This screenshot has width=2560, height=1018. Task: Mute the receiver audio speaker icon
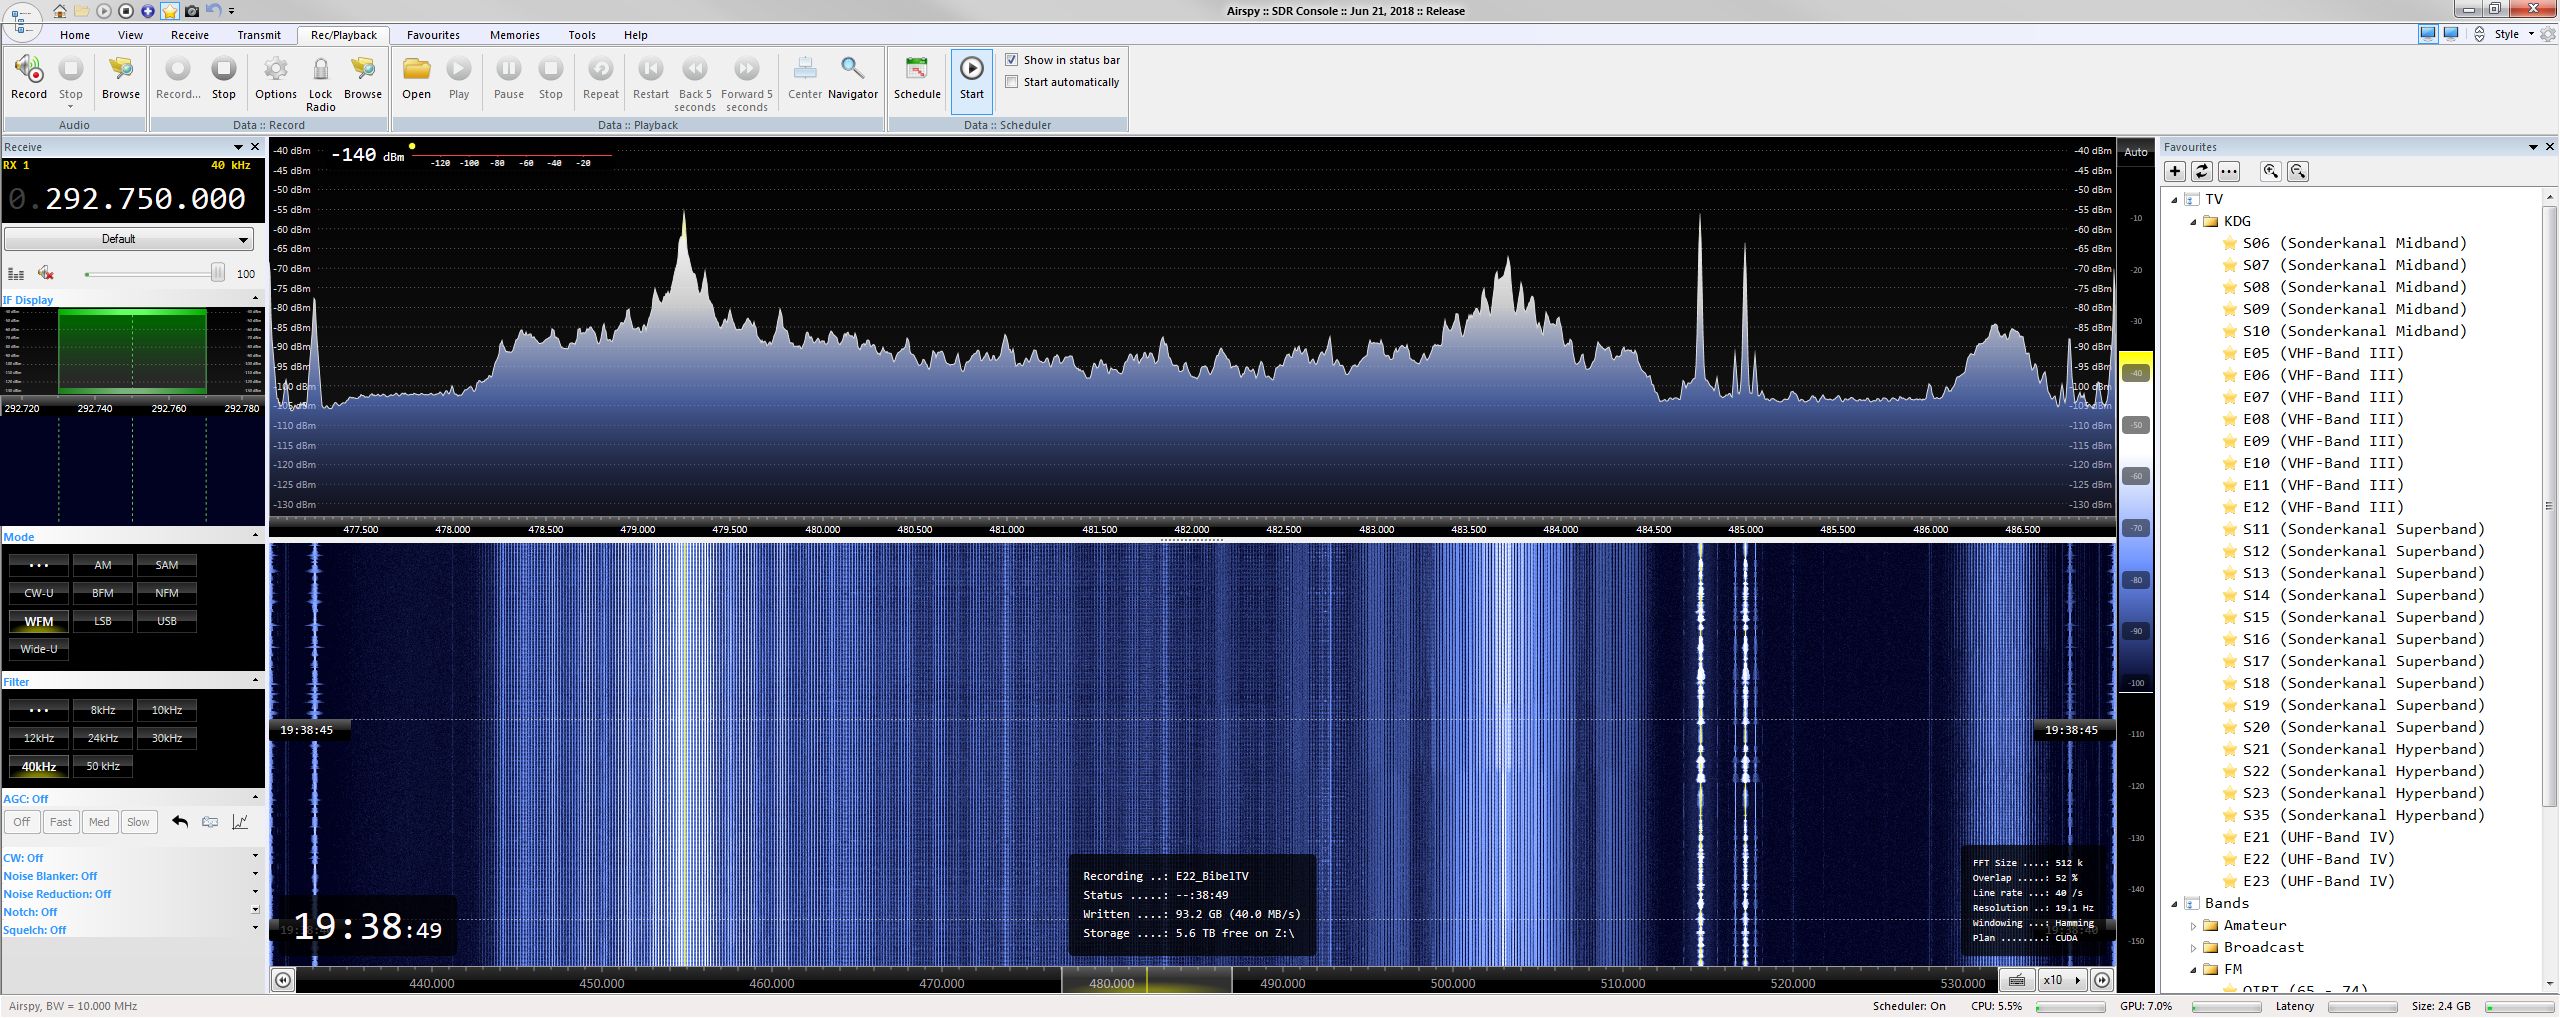pyautogui.click(x=45, y=273)
